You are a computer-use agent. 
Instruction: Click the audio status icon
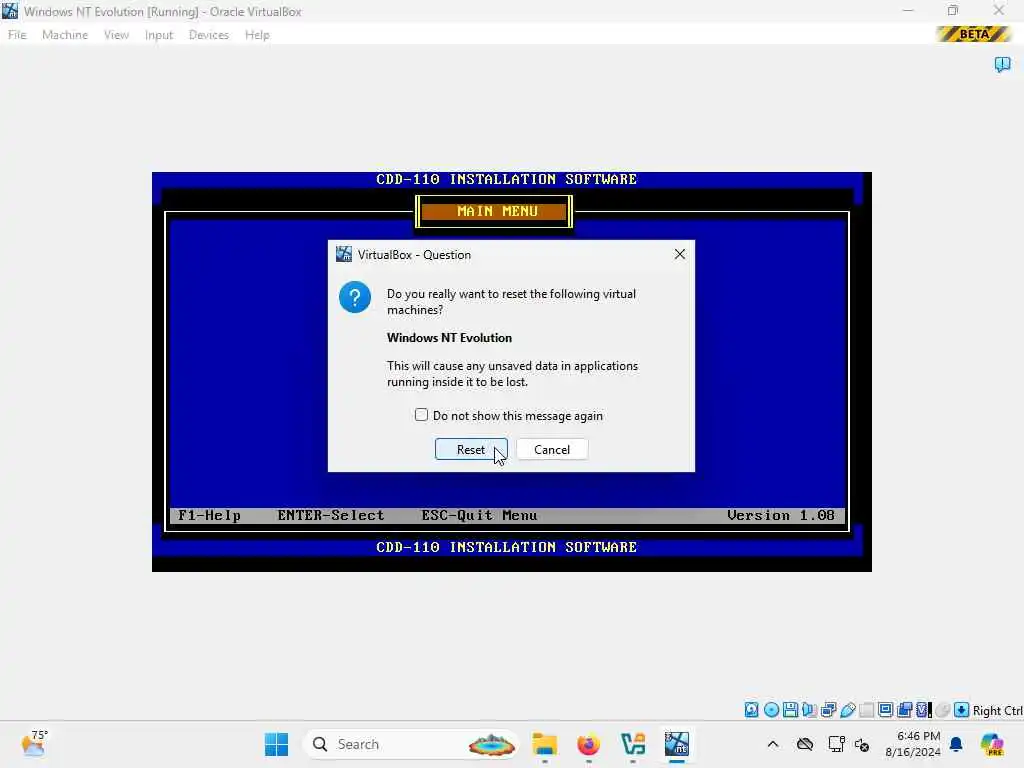click(x=809, y=710)
